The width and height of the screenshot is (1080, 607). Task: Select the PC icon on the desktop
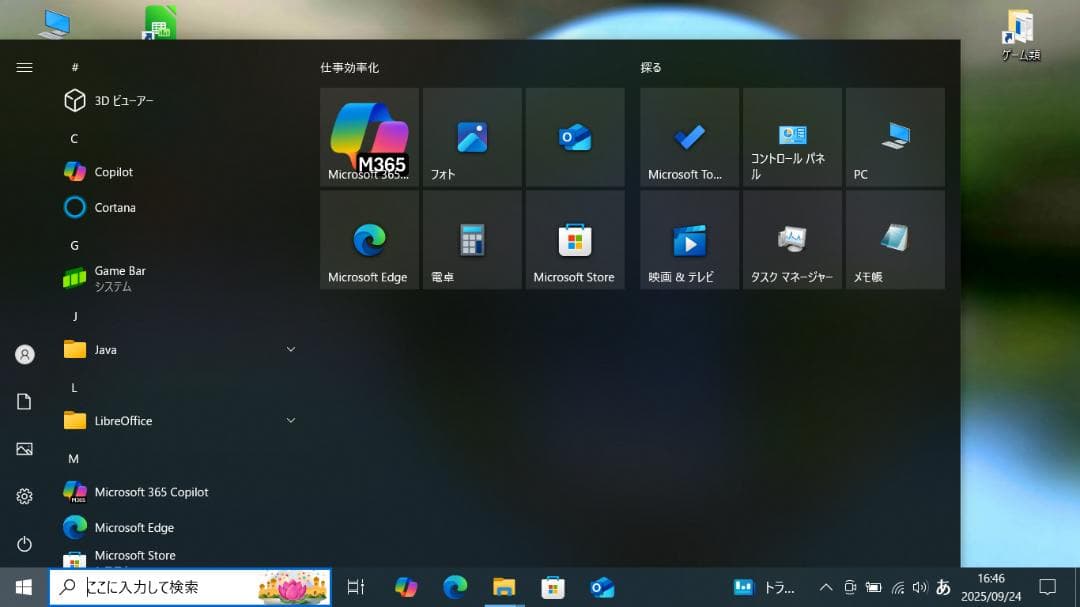55,23
